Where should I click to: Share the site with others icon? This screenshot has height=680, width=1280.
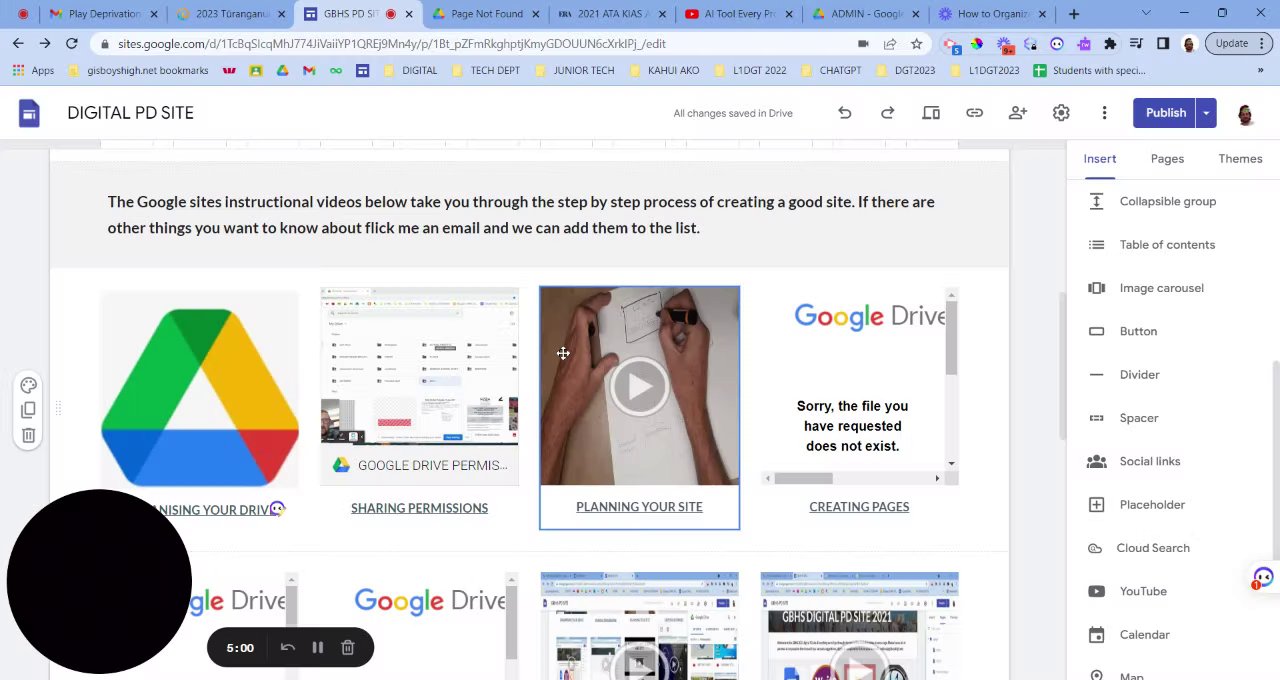pyautogui.click(x=1018, y=113)
